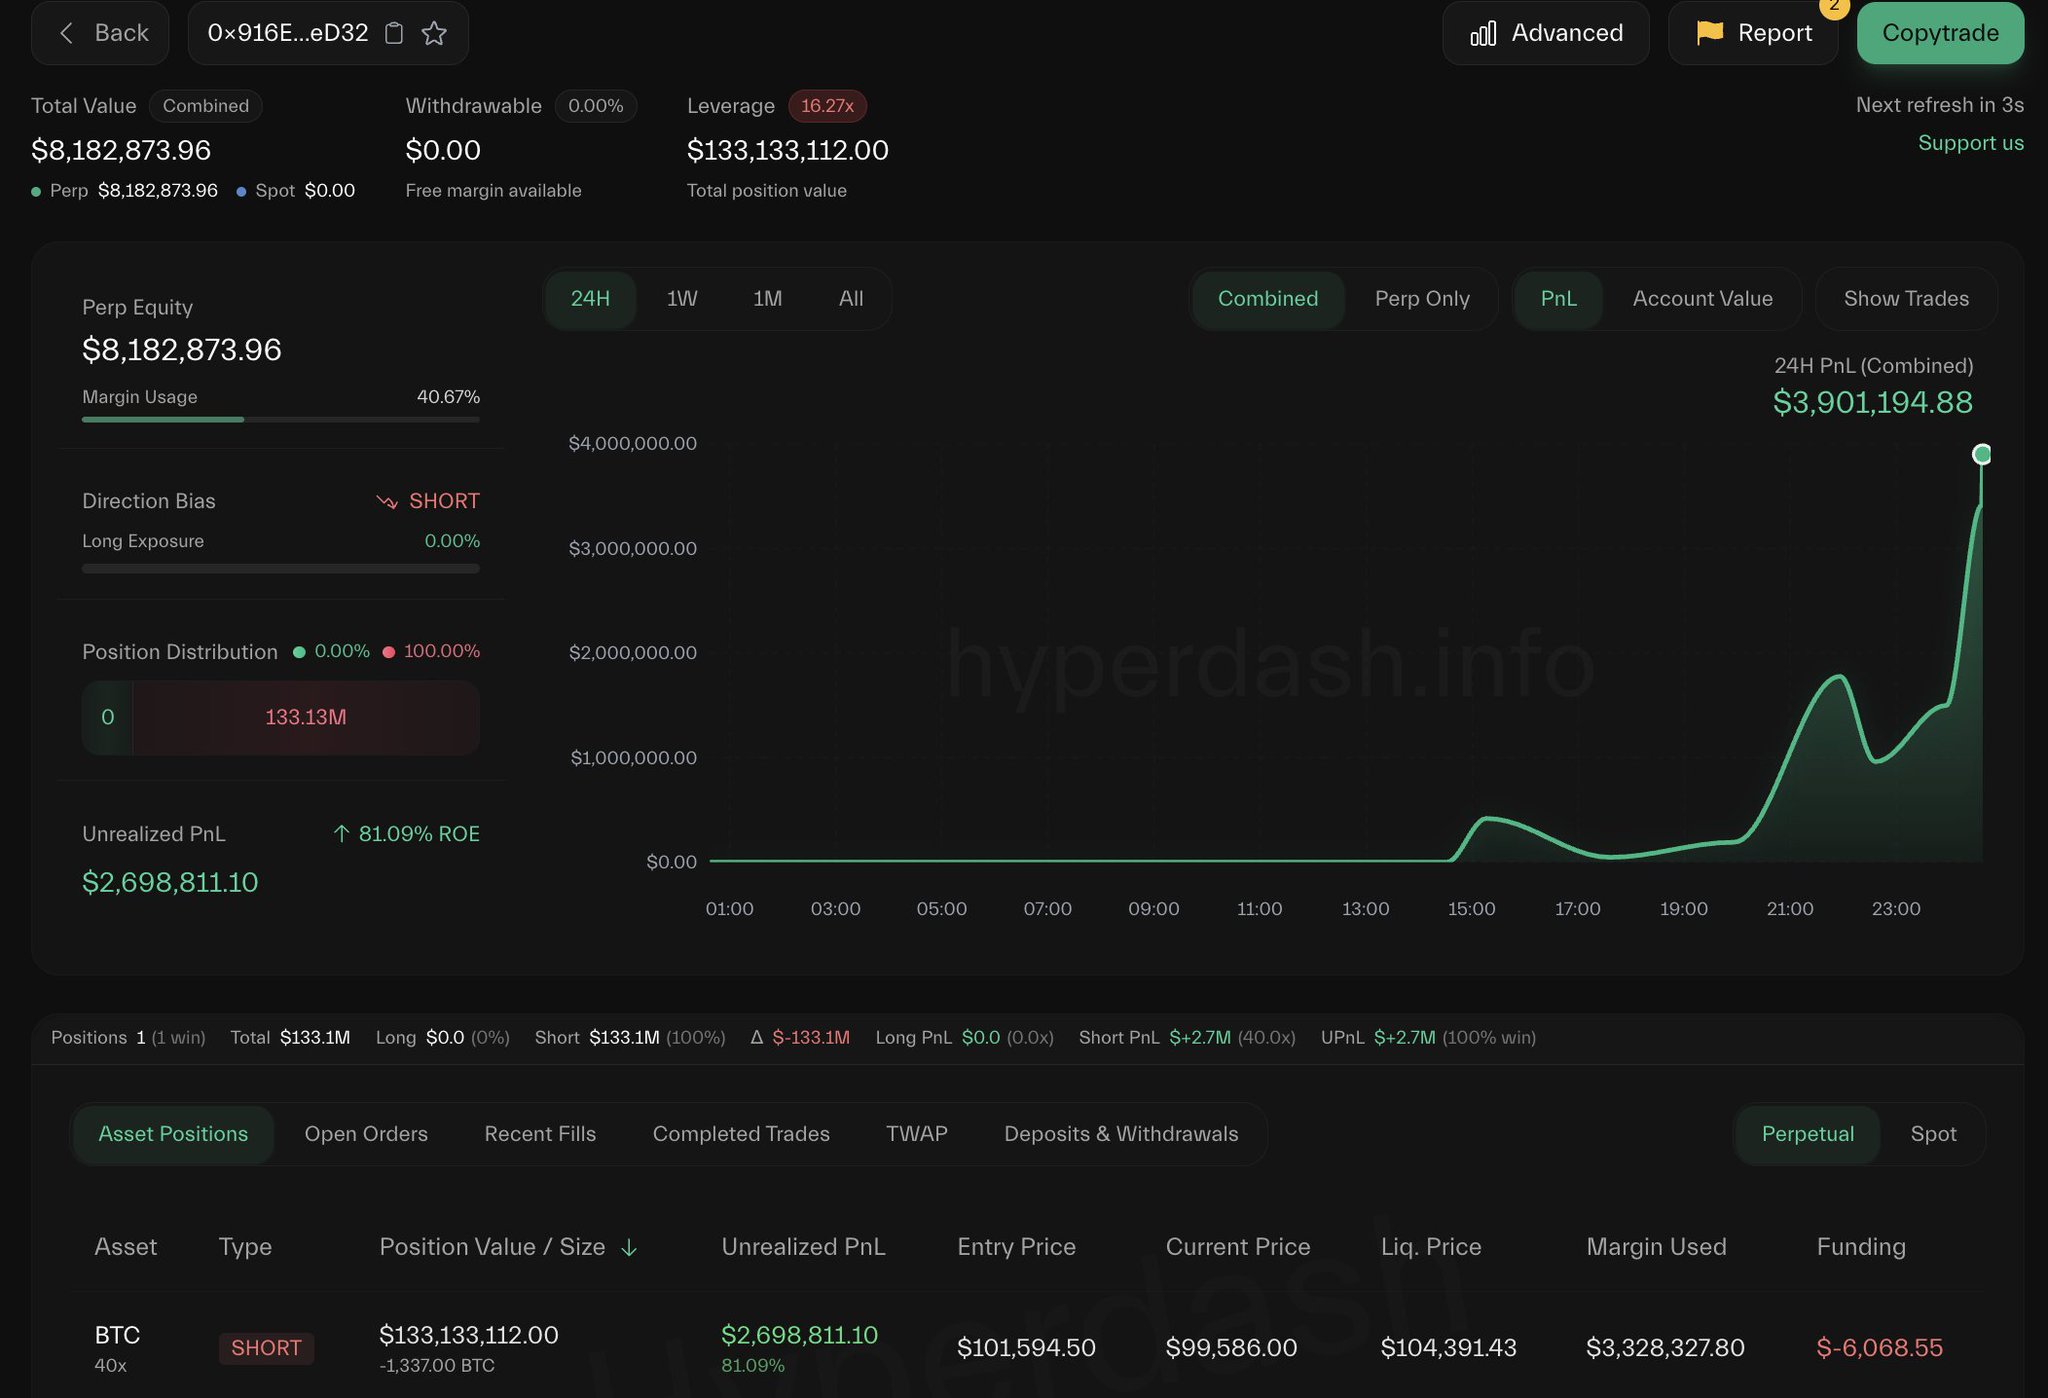Switch chart to Combined view

[x=1268, y=299]
